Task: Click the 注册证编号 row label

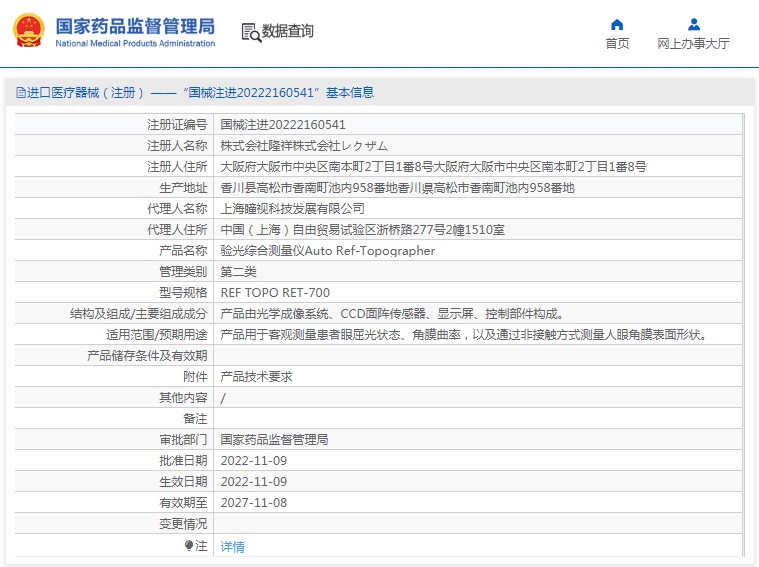Action: pyautogui.click(x=177, y=124)
